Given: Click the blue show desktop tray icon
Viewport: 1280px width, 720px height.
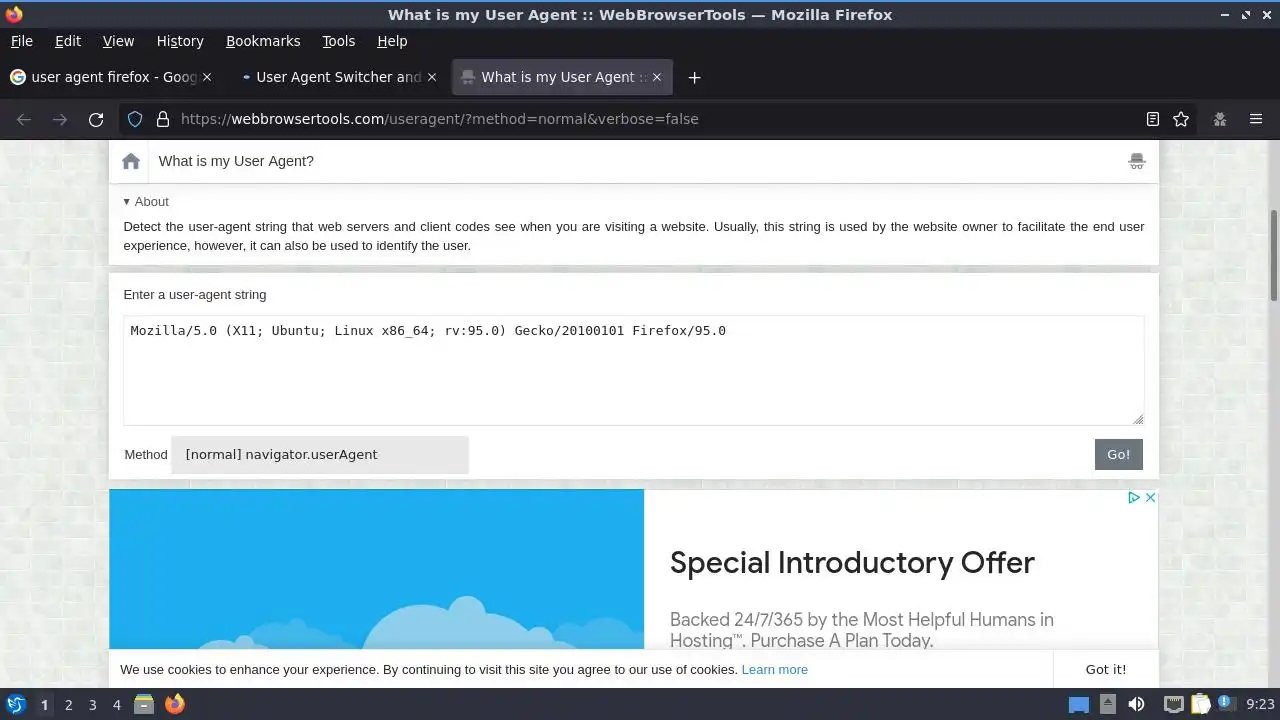Looking at the screenshot, I should click(1079, 704).
